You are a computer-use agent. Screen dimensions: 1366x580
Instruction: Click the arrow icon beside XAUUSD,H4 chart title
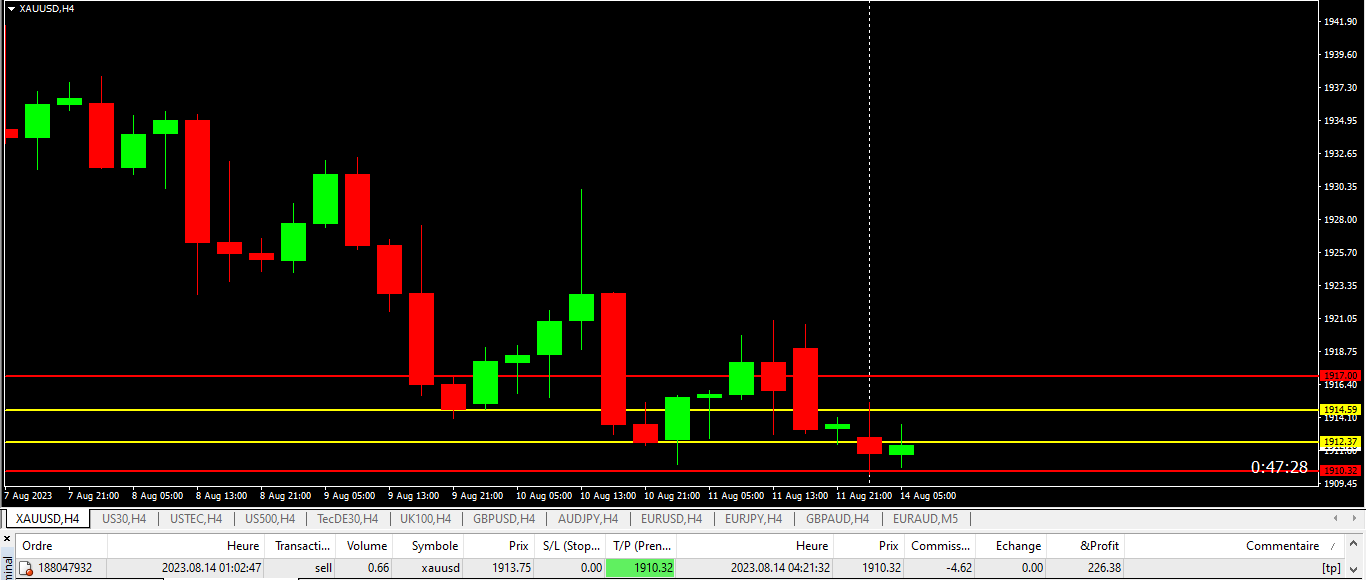coord(11,8)
